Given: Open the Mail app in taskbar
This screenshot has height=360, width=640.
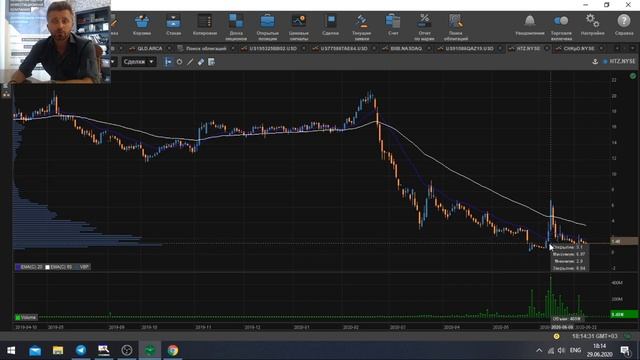Looking at the screenshot, I should pos(35,350).
